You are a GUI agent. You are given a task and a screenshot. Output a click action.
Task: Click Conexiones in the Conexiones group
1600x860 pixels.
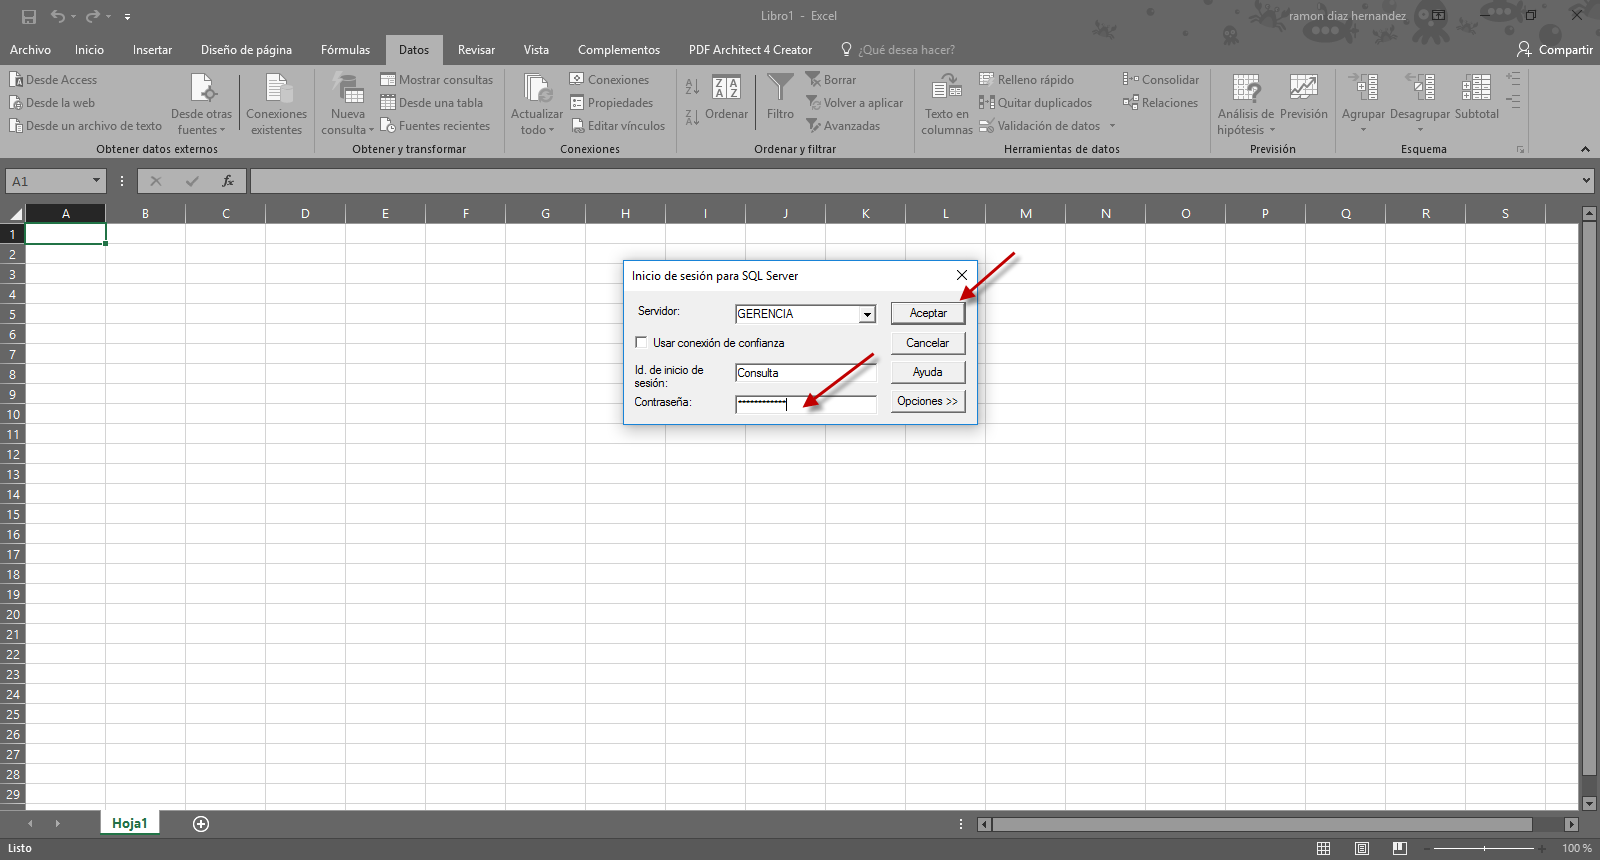click(x=609, y=80)
